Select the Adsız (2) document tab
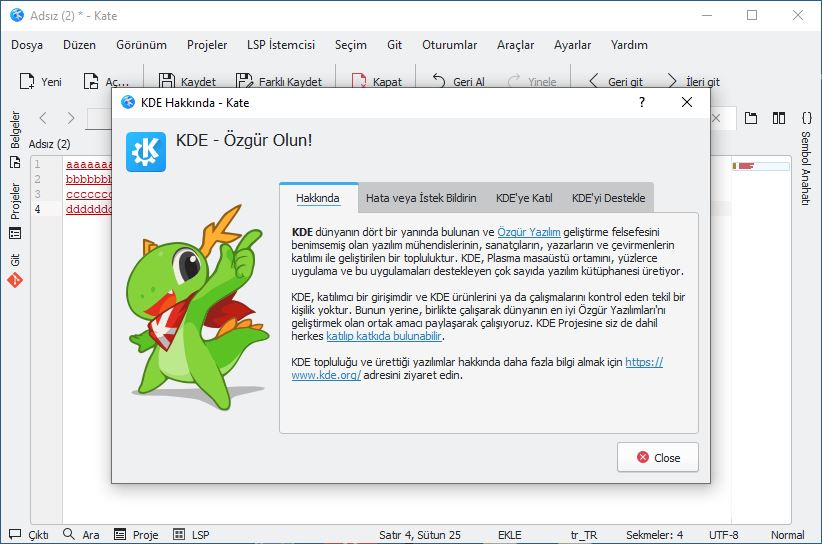Viewport: 822px width, 544px height. [49, 144]
